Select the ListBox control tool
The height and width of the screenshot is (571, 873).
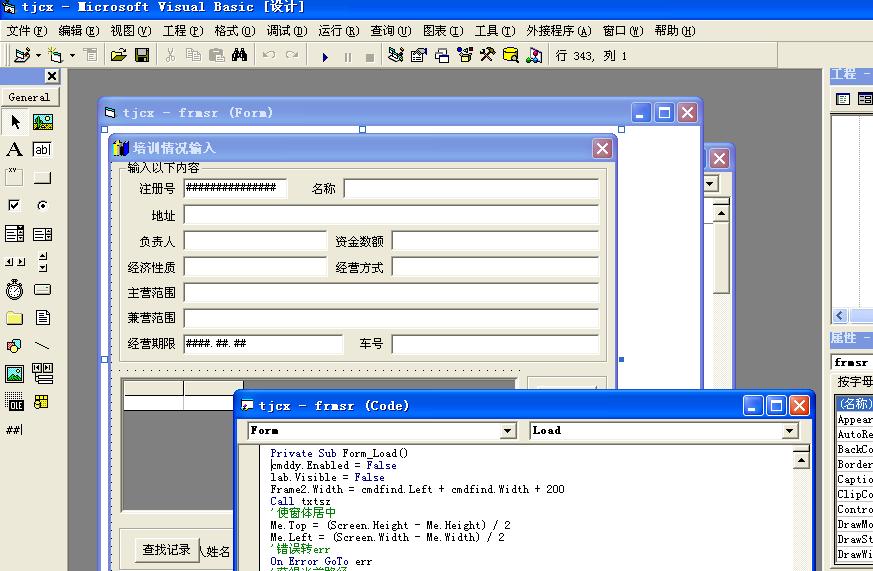coord(43,234)
